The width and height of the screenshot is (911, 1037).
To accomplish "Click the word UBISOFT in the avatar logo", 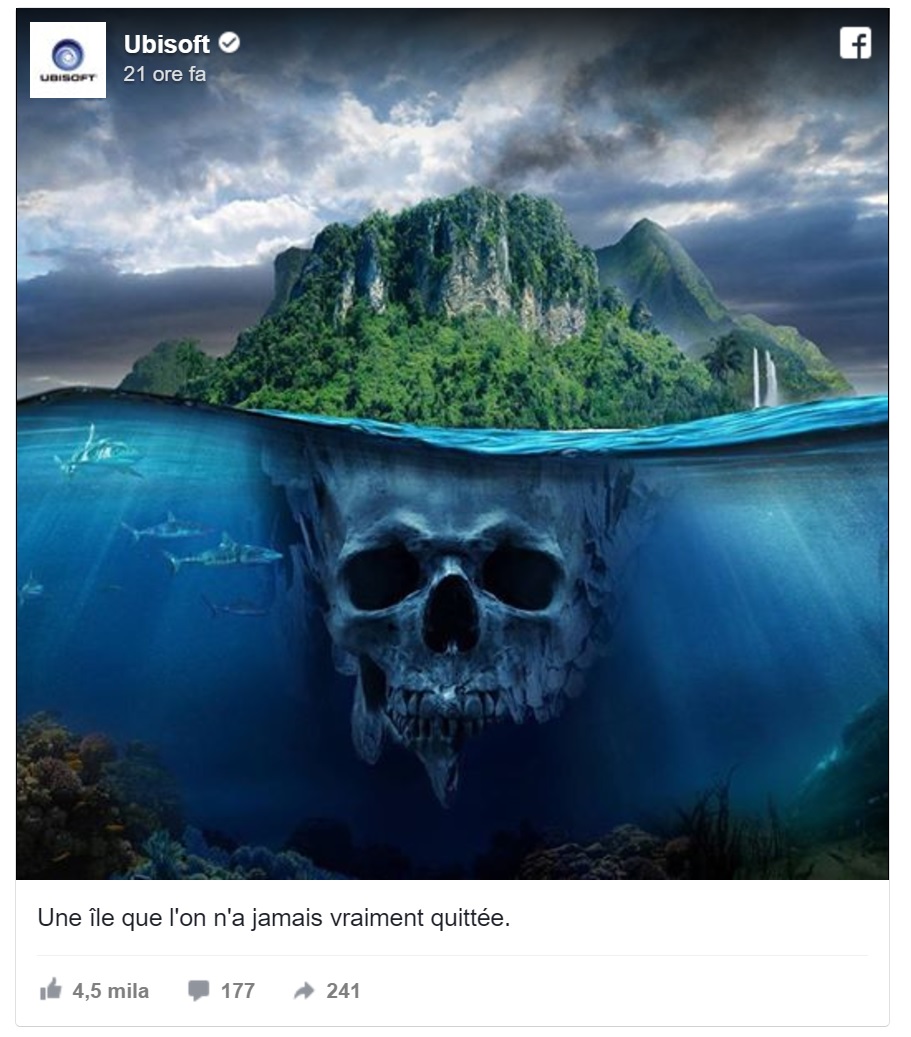I will (67, 78).
